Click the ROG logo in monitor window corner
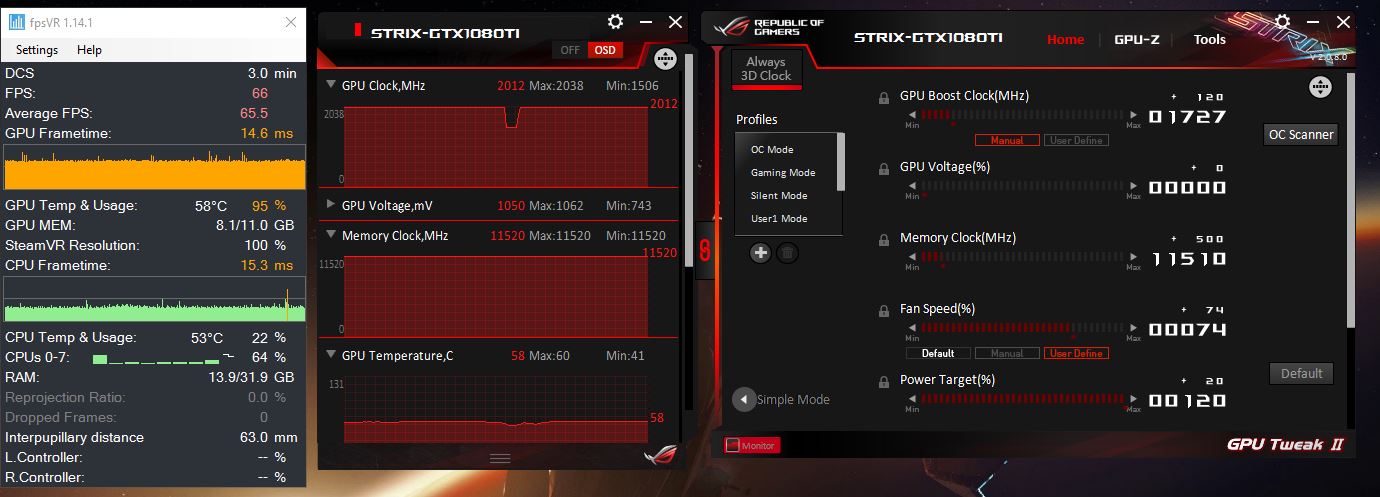1380x497 pixels. click(659, 453)
